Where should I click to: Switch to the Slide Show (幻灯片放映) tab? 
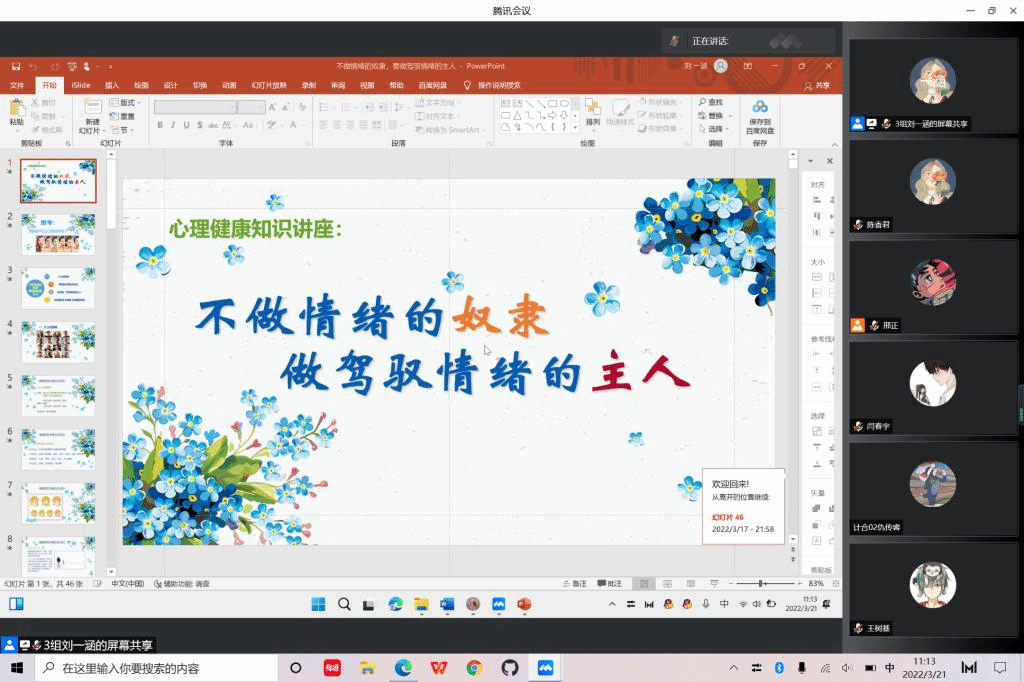pos(269,86)
